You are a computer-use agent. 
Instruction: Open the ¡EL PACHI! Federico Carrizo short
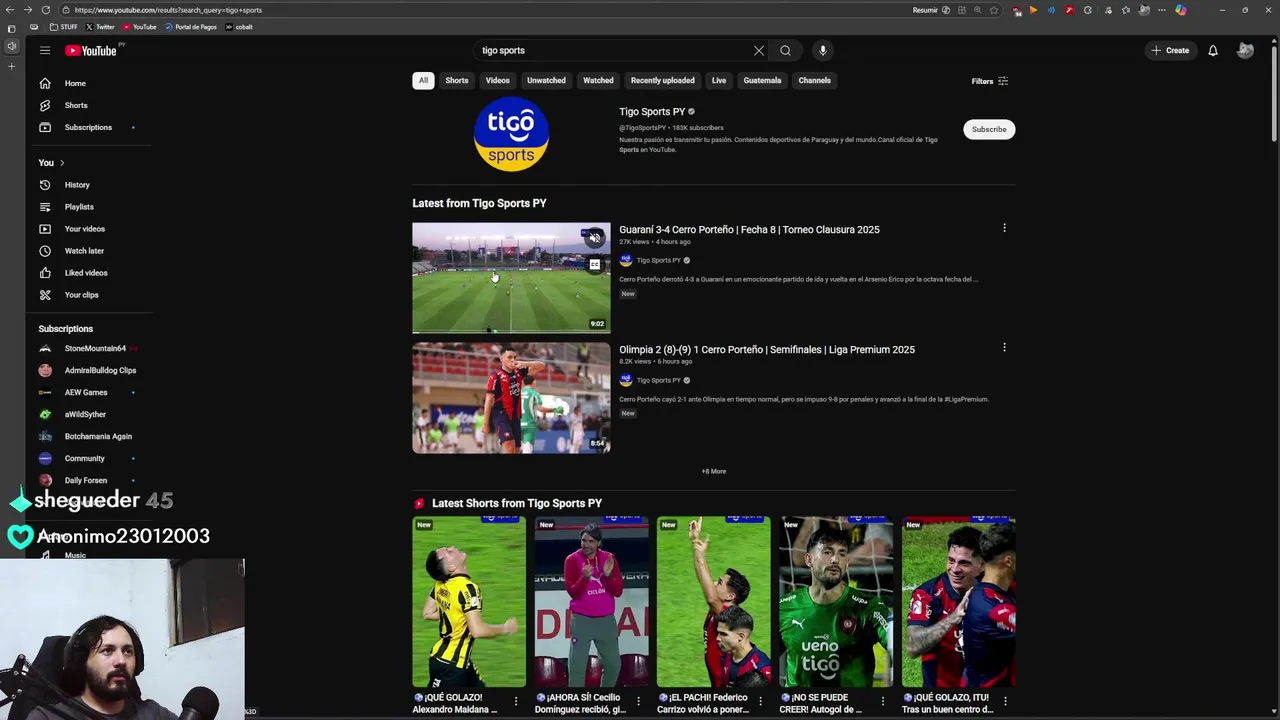(713, 602)
